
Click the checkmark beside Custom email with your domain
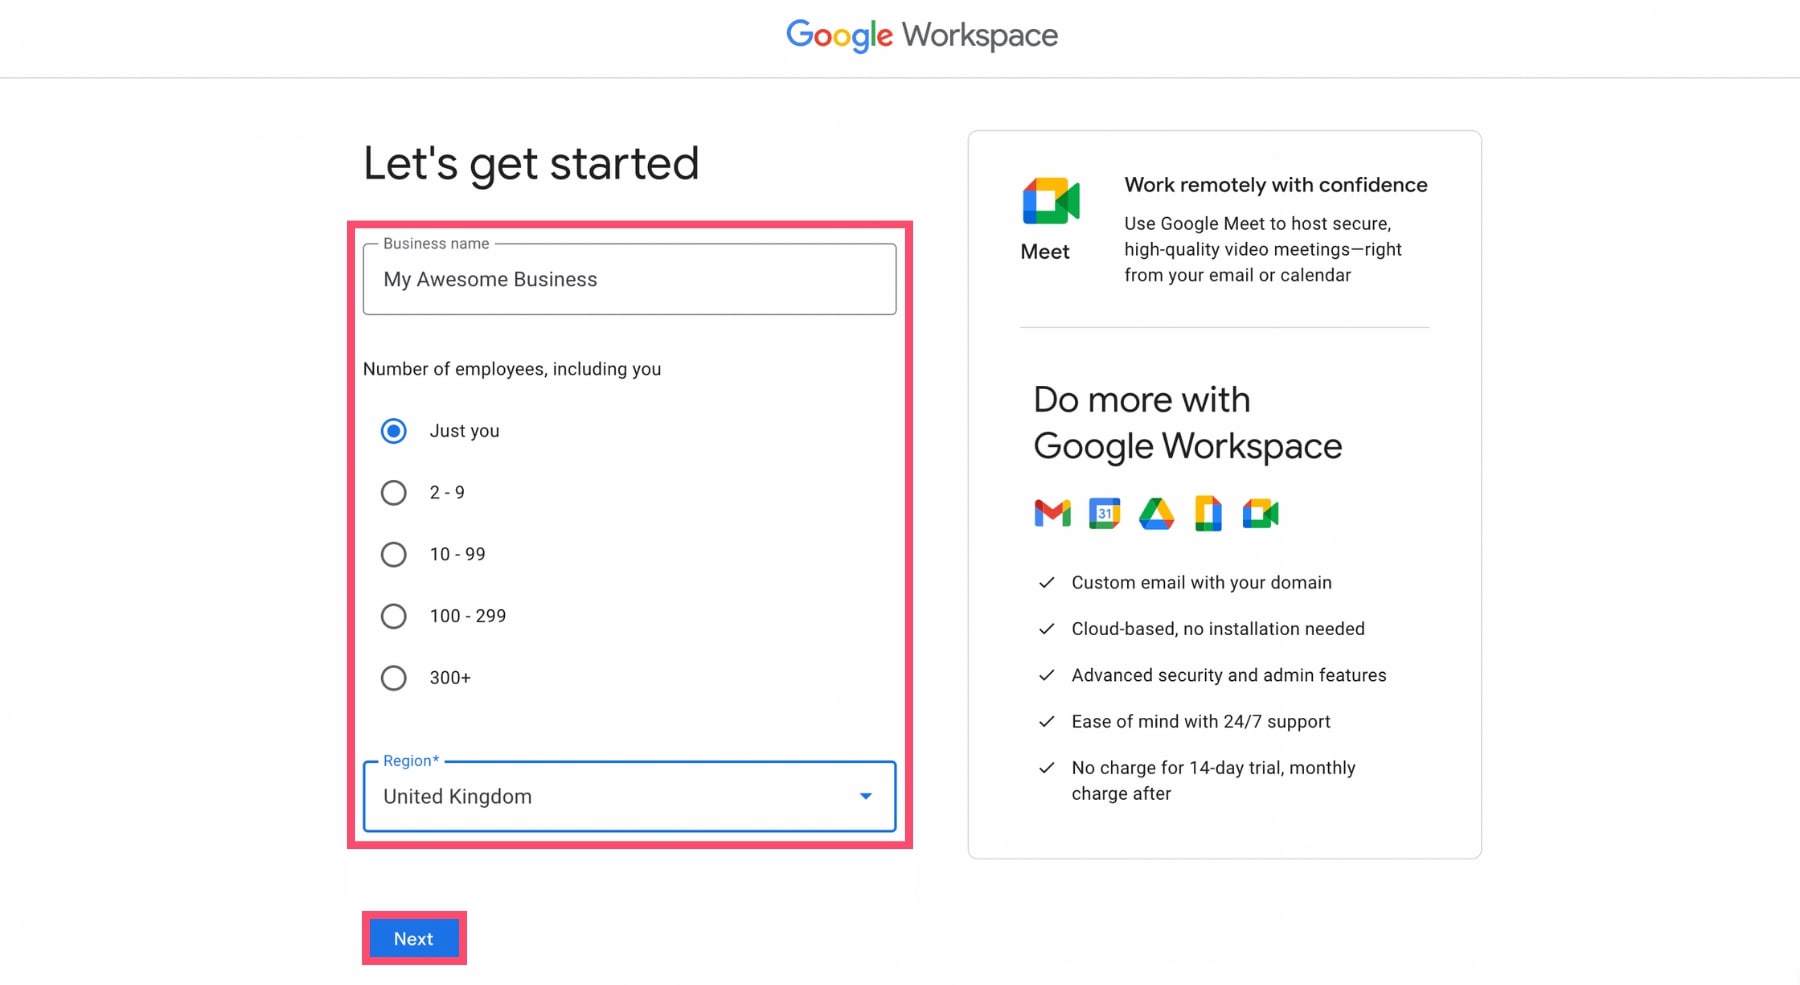[1046, 582]
